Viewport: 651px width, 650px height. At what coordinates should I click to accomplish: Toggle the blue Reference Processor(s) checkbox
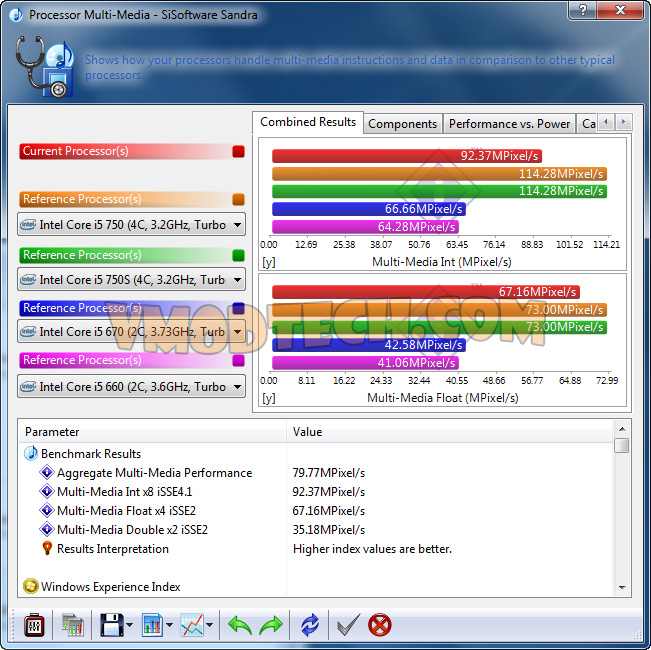point(238,308)
